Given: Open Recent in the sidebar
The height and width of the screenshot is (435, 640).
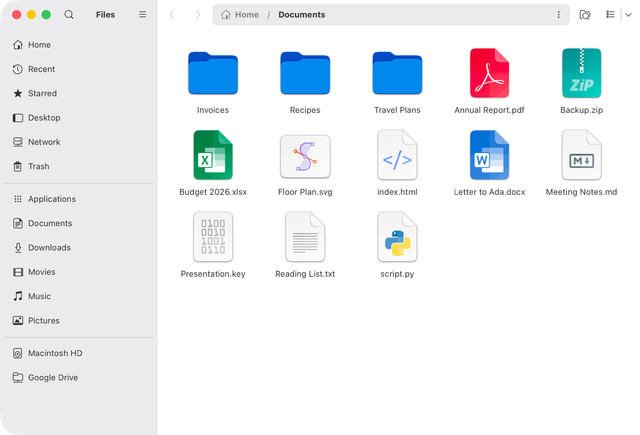Looking at the screenshot, I should click(x=79, y=69).
